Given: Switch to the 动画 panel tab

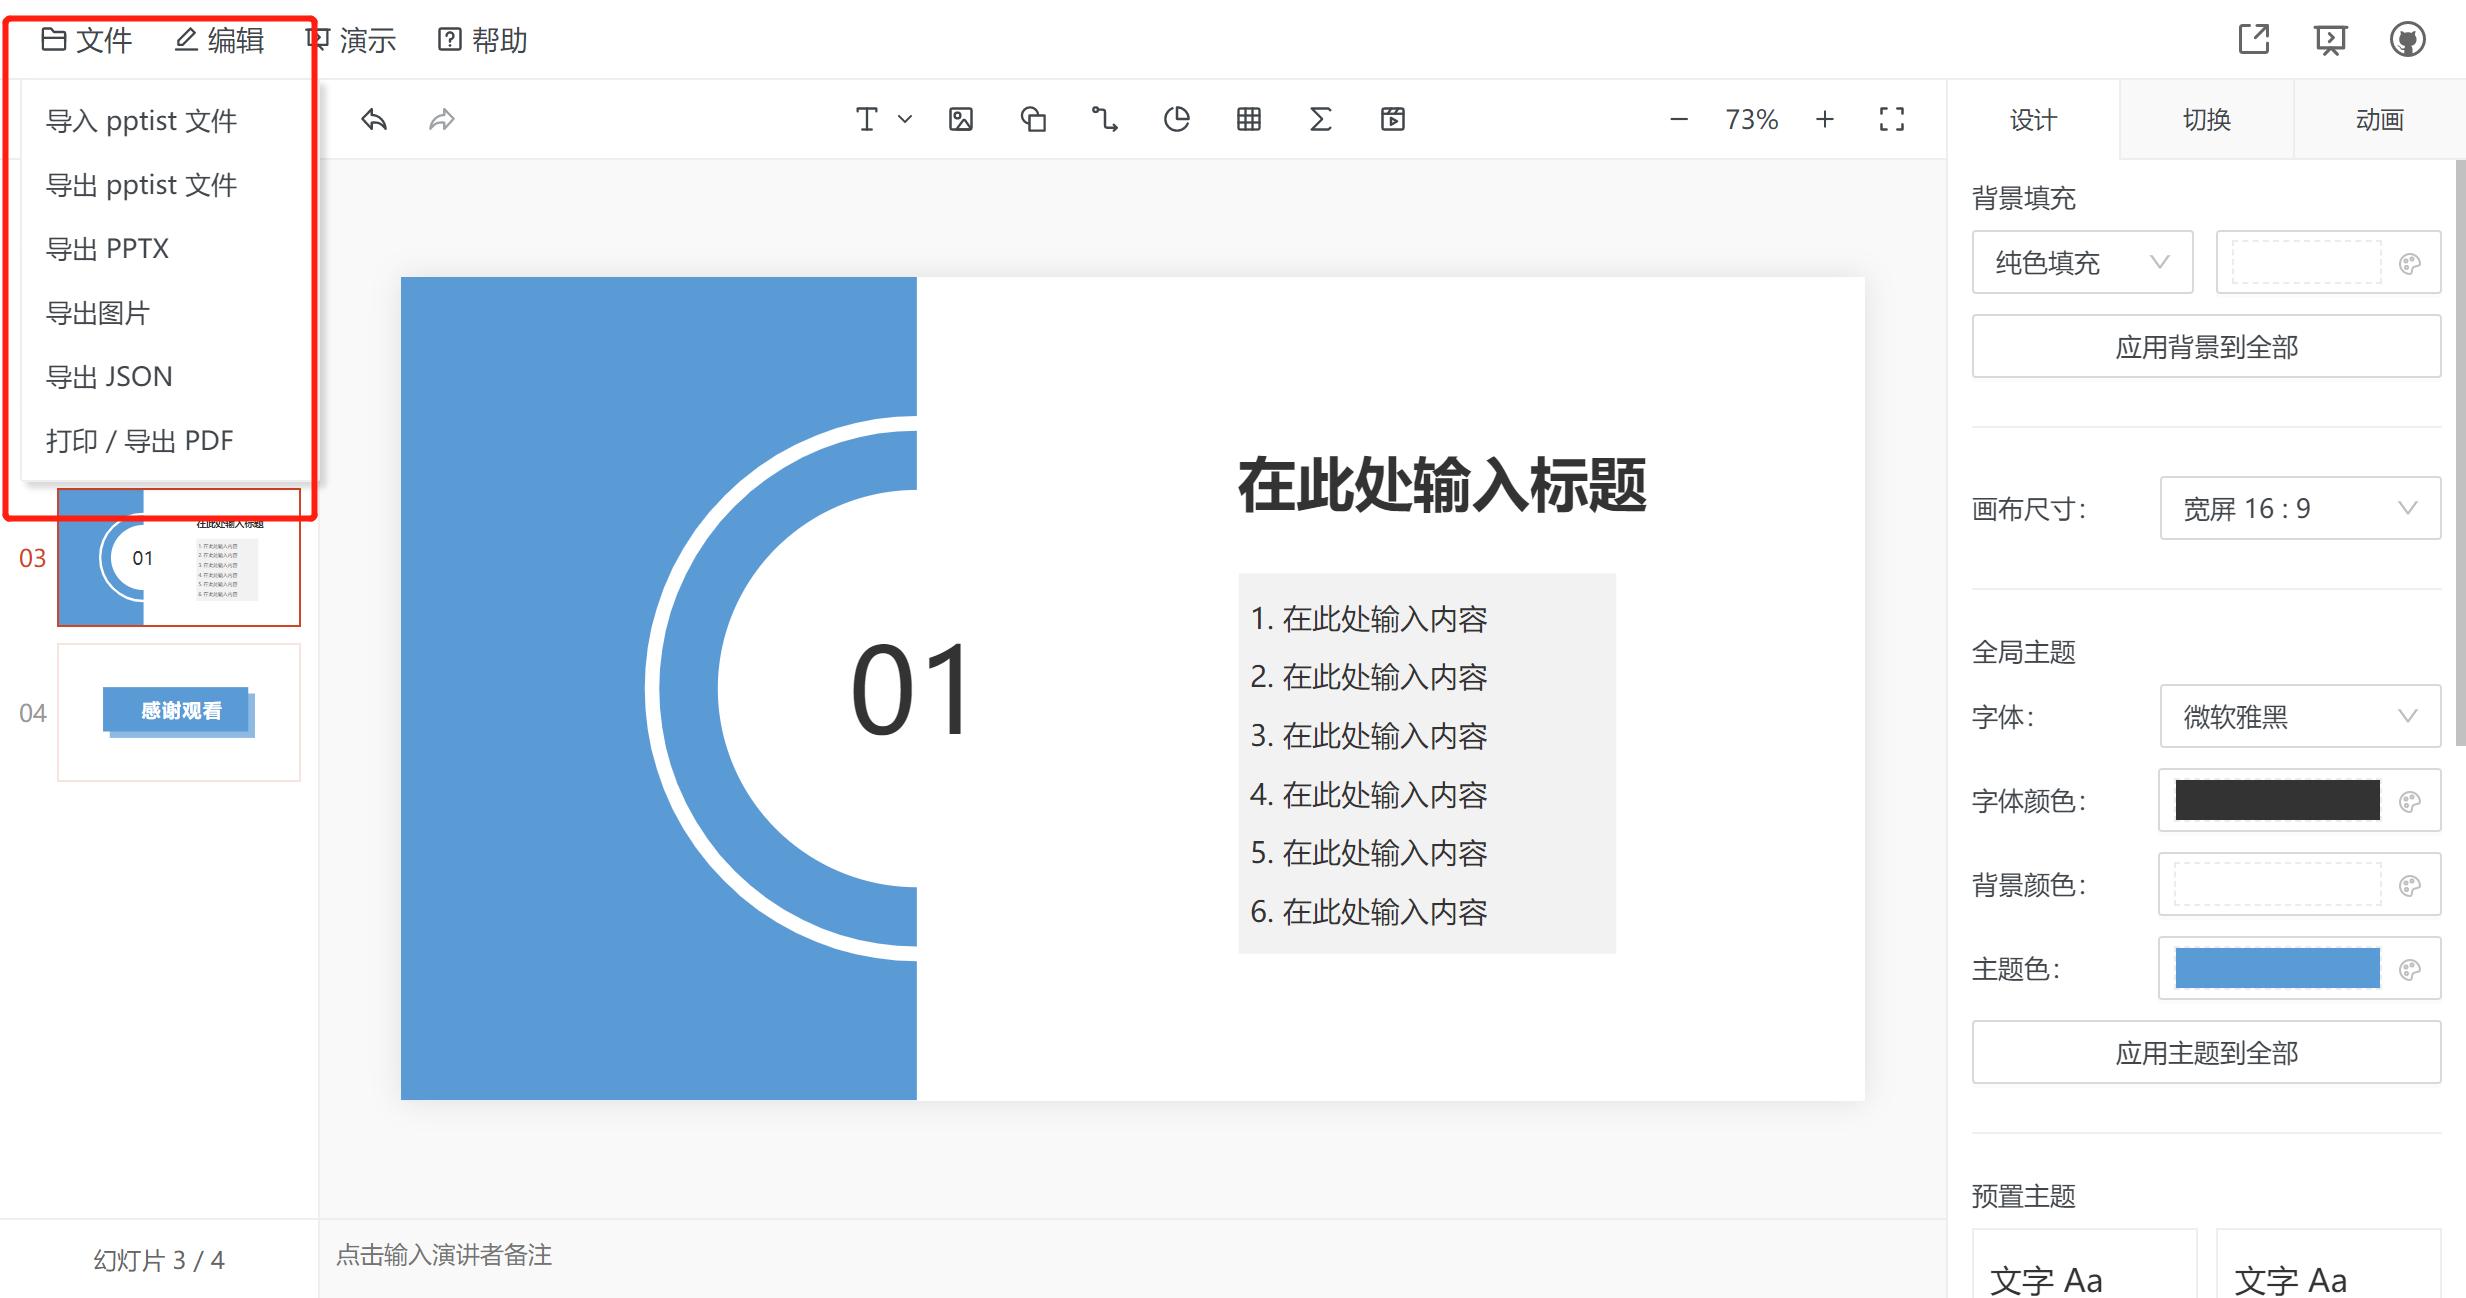Looking at the screenshot, I should 2378,119.
